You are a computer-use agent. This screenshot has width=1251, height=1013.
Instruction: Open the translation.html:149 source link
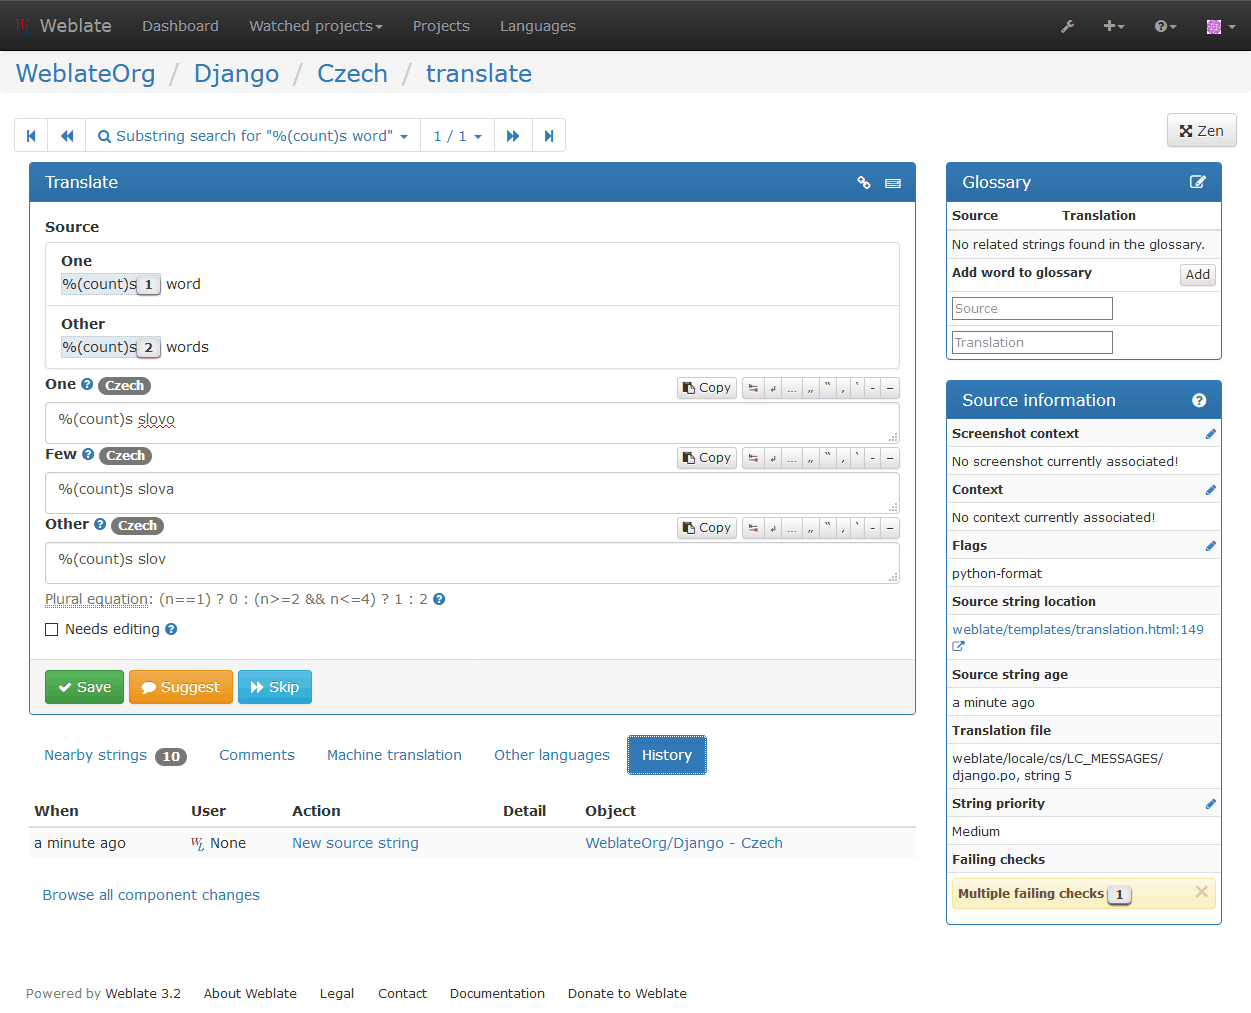click(1078, 629)
